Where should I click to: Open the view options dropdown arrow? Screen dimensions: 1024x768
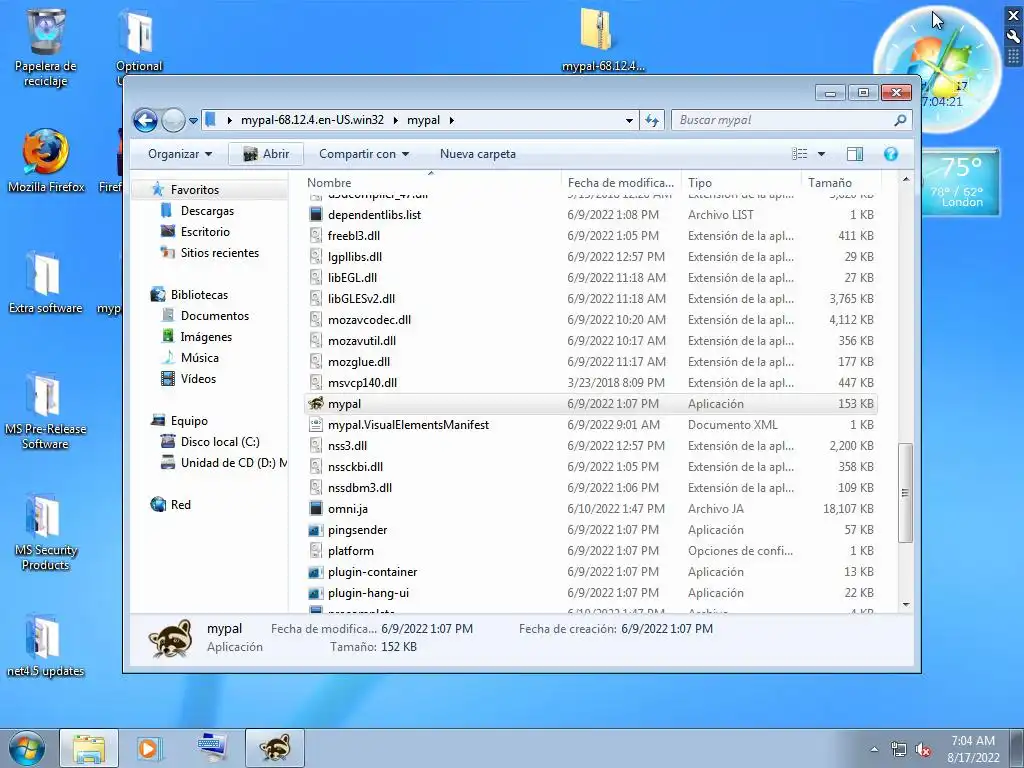coord(822,154)
